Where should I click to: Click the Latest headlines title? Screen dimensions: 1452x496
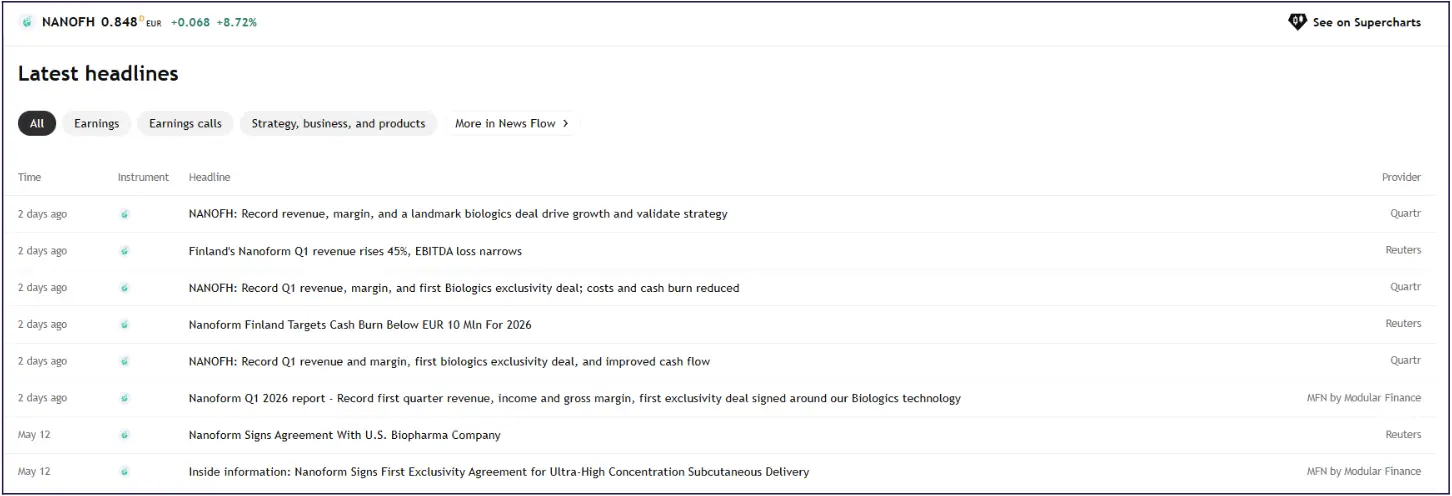coord(98,73)
